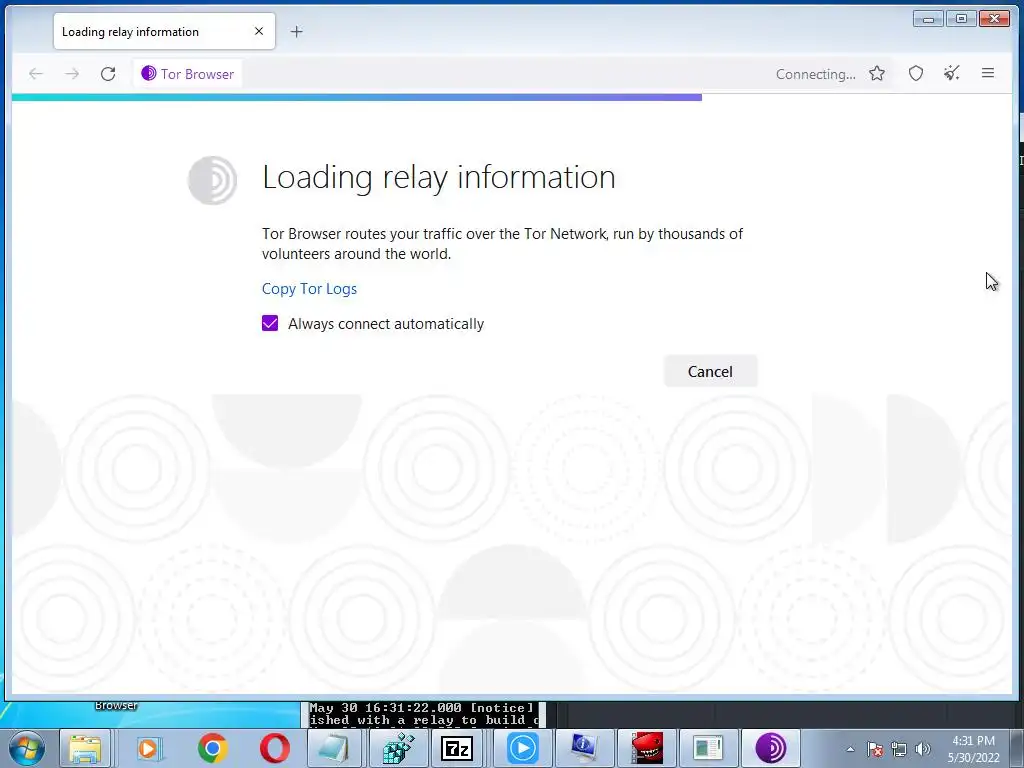The image size is (1024, 768).
Task: Cancel the Tor connection
Action: [711, 372]
